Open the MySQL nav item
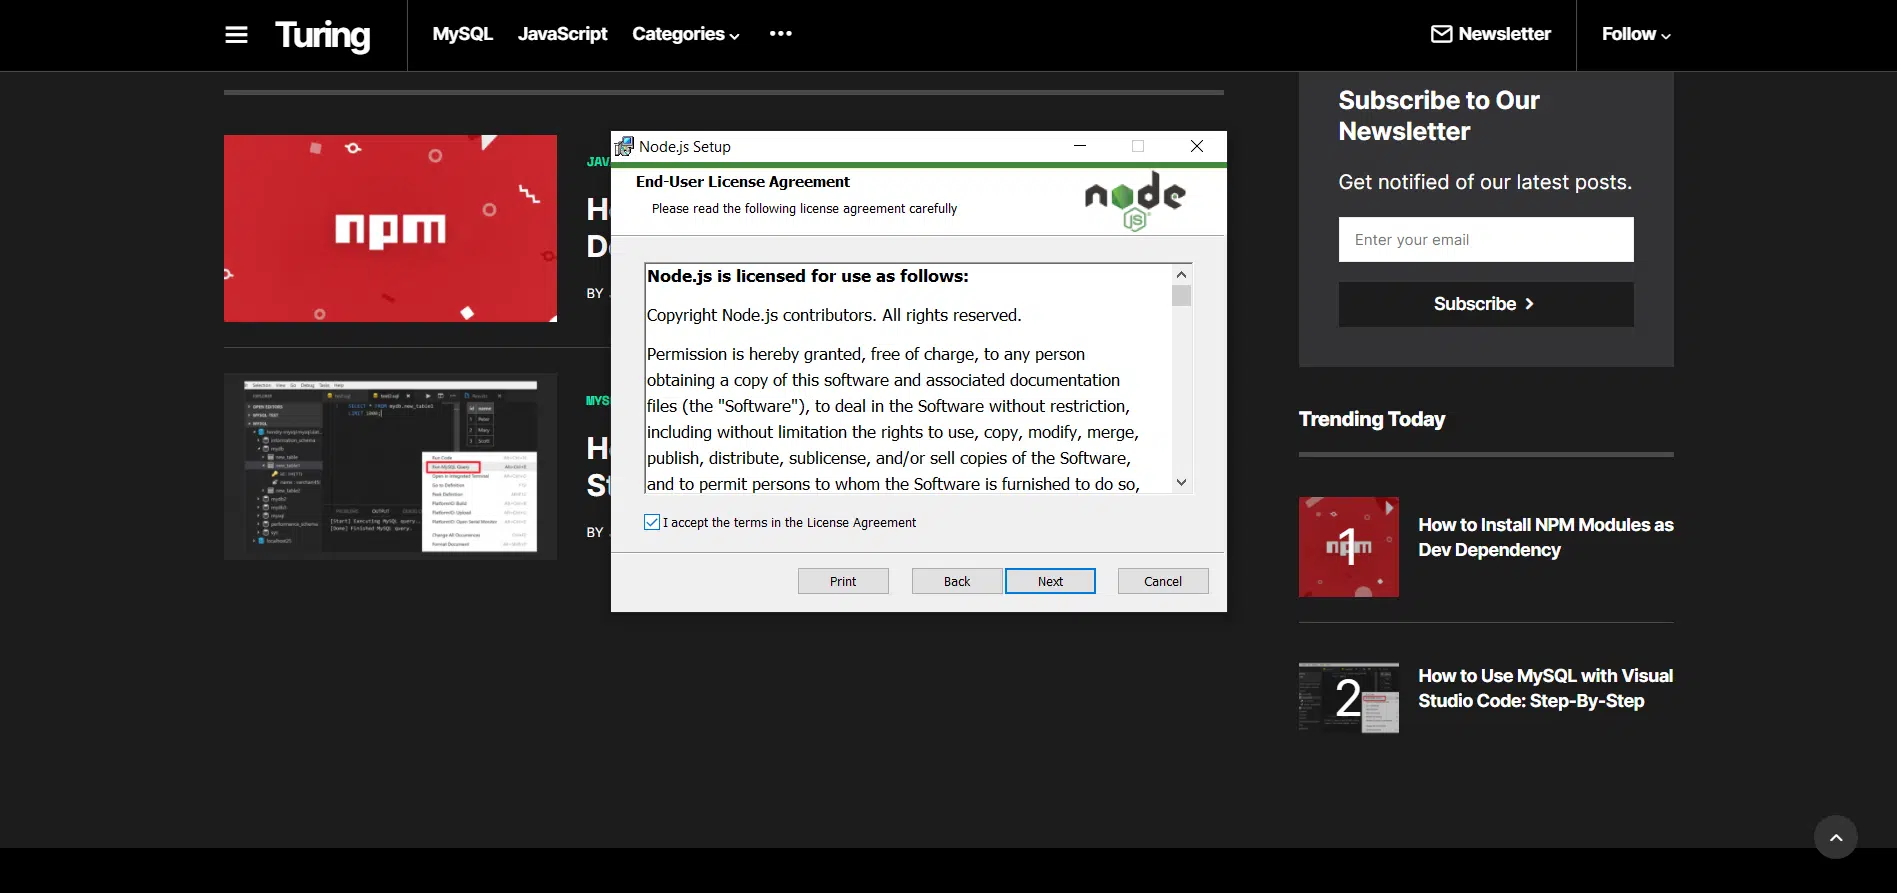 pyautogui.click(x=462, y=34)
